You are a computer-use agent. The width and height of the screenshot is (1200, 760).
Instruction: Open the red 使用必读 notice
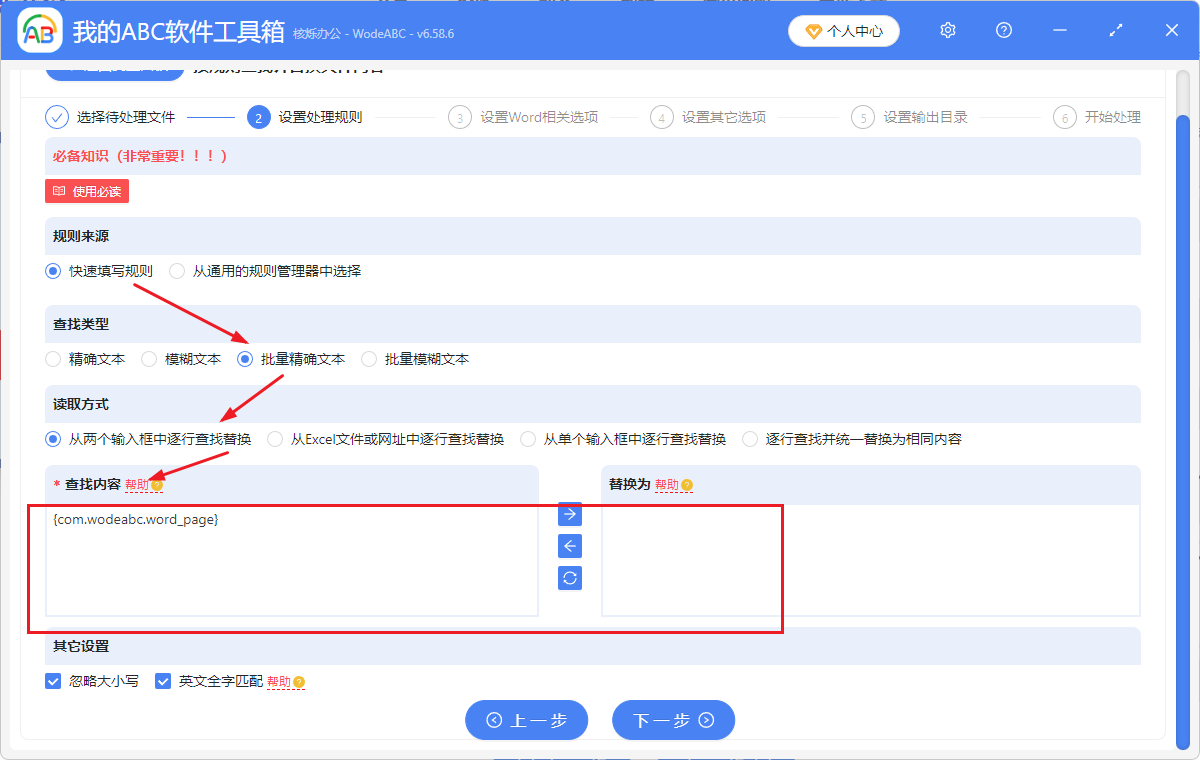coord(86,191)
